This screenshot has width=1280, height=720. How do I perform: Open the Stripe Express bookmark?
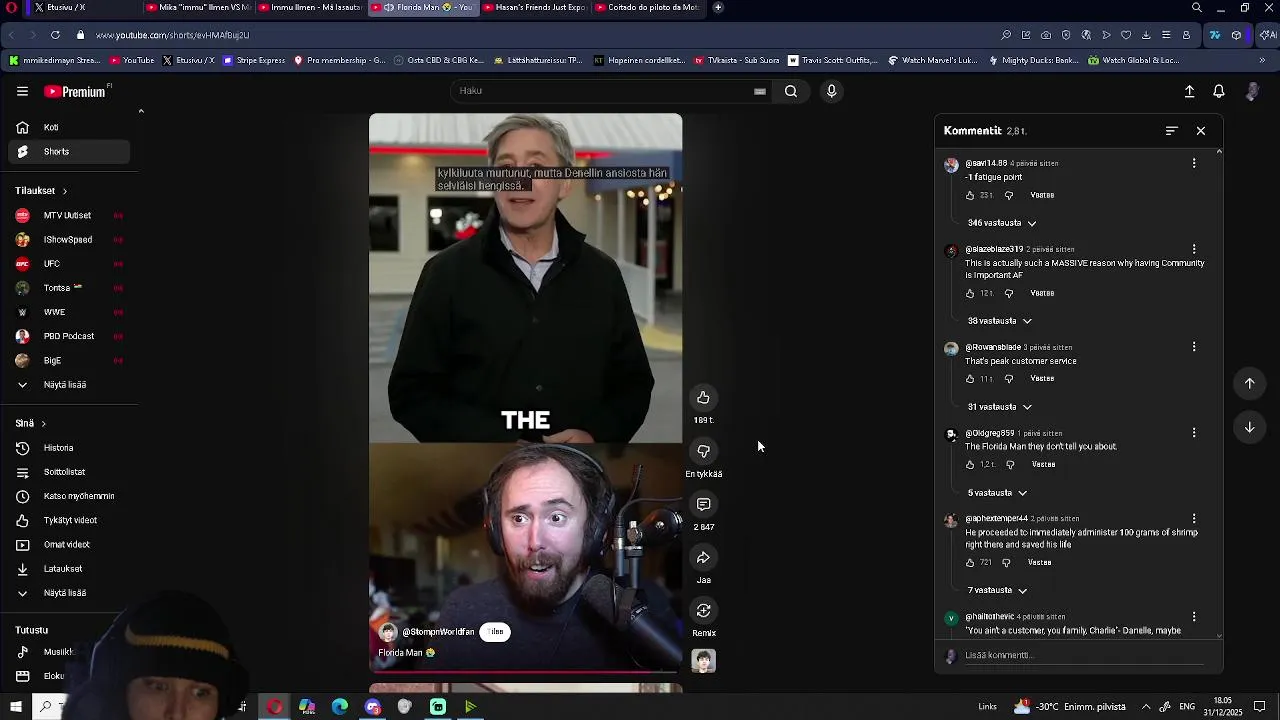[254, 61]
